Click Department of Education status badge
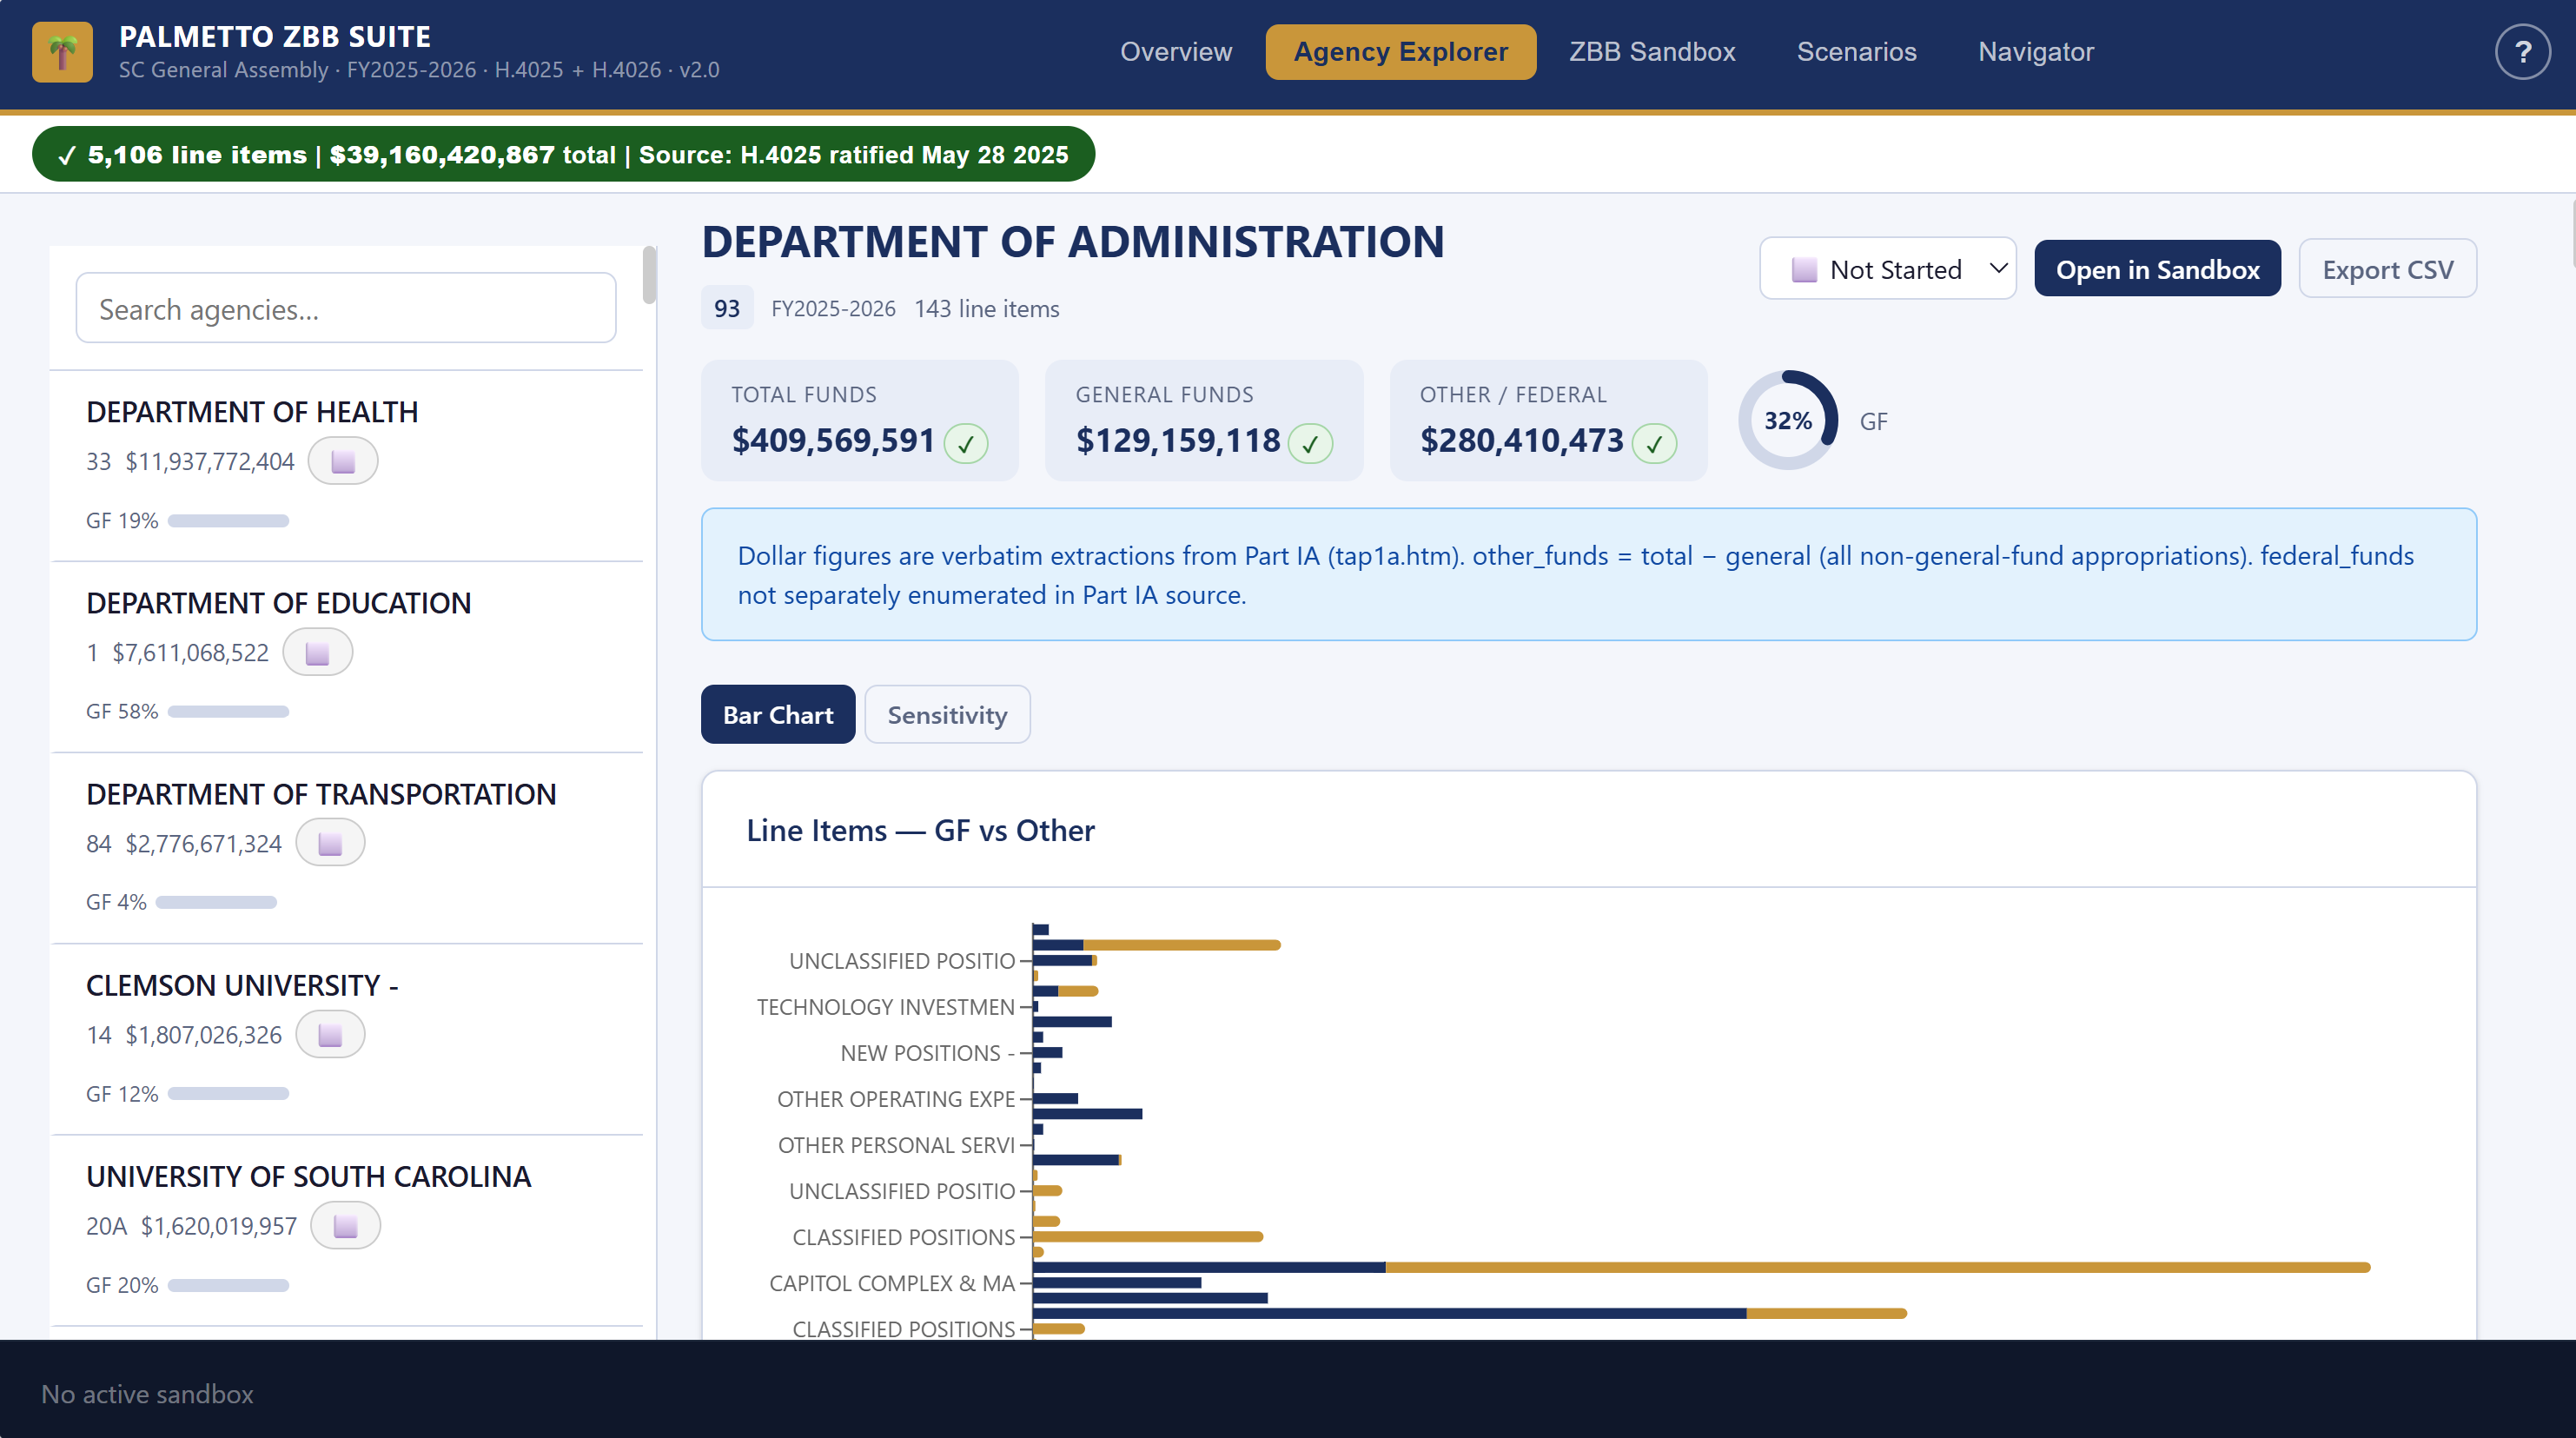Screen dimensions: 2576x1438 tap(317, 652)
